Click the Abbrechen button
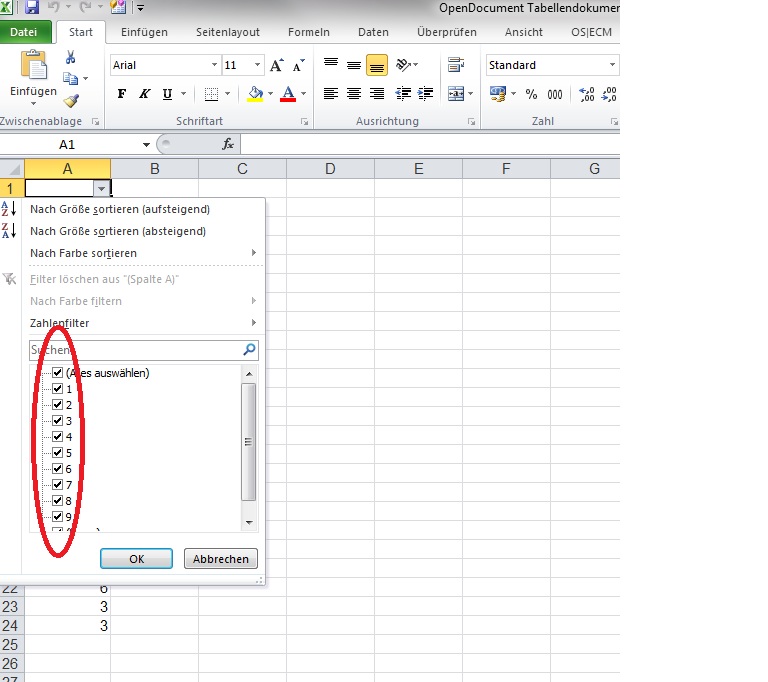This screenshot has height=682, width=768. 221,559
